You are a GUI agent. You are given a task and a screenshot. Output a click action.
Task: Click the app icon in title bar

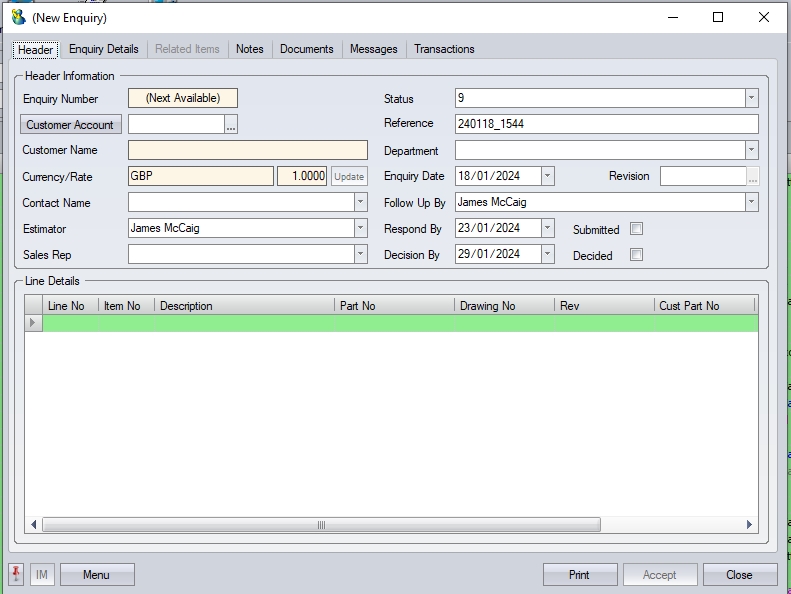pyautogui.click(x=18, y=17)
